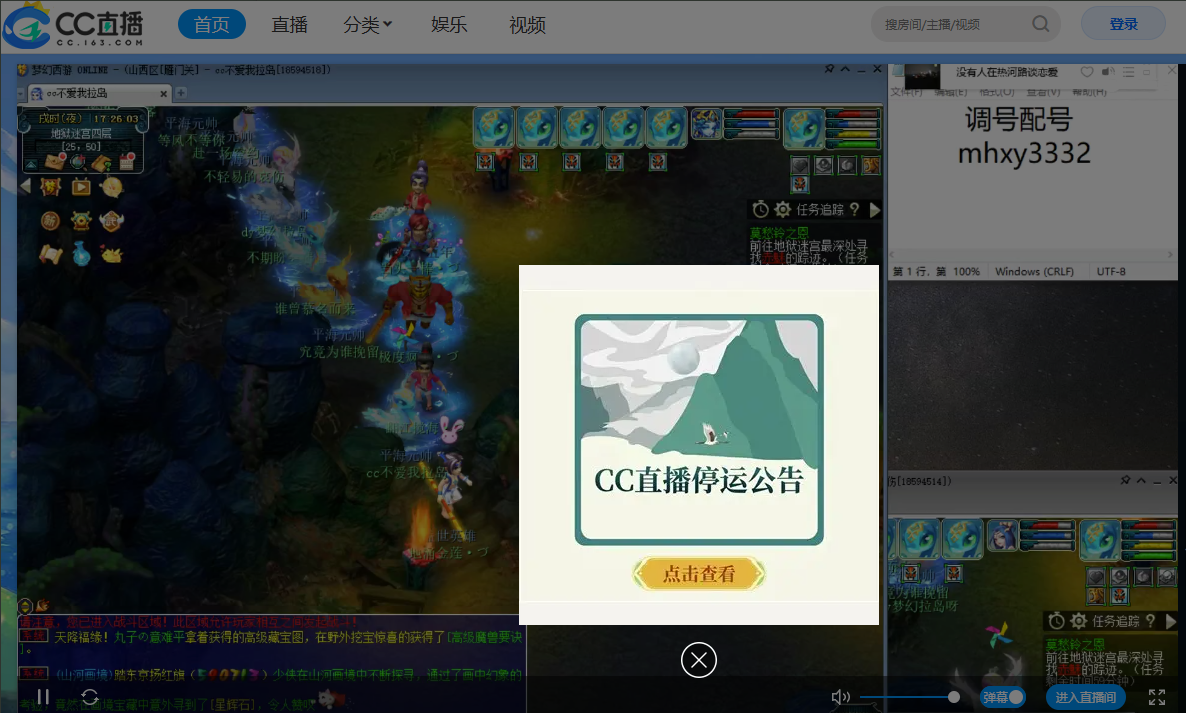This screenshot has width=1186, height=713.
Task: Pin the 梦幻西游 game window with the pin icon
Action: tap(829, 69)
